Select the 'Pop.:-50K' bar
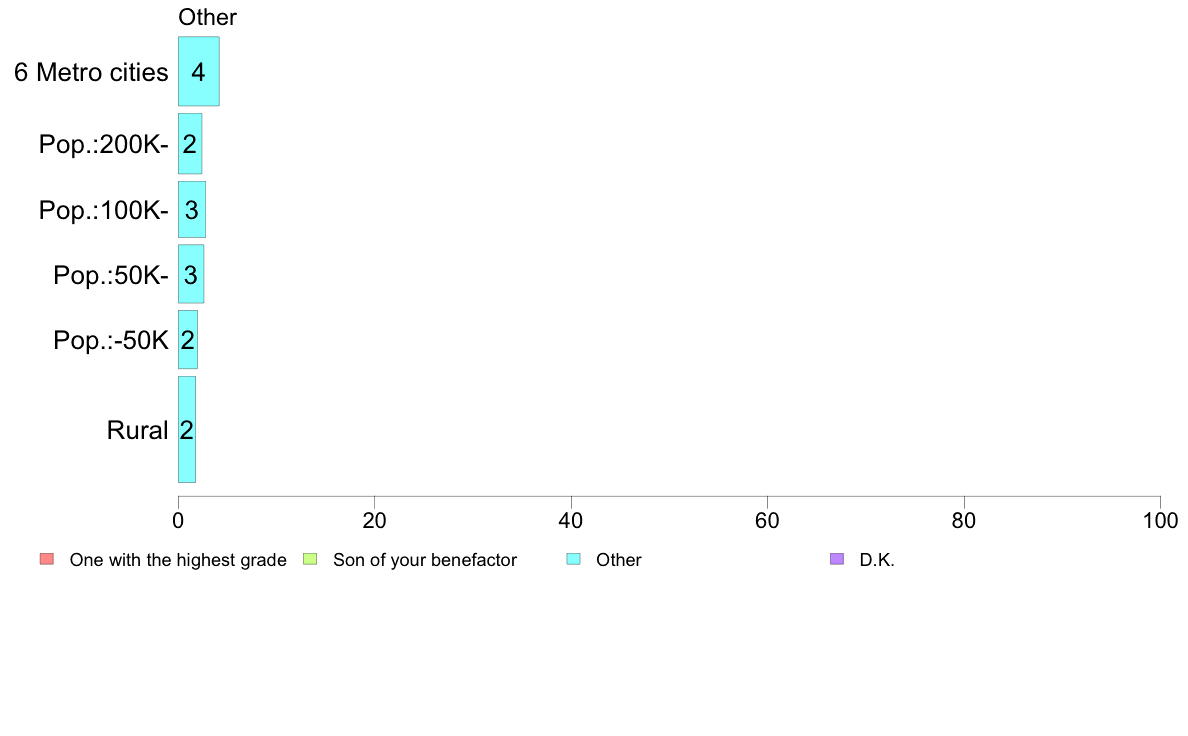Image resolution: width=1188 pixels, height=736 pixels. pyautogui.click(x=188, y=340)
